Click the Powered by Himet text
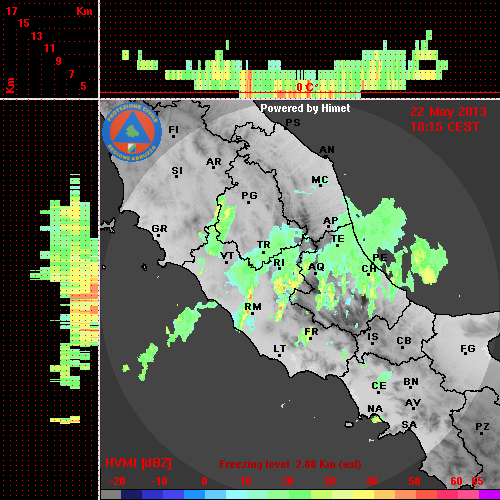 [305, 108]
